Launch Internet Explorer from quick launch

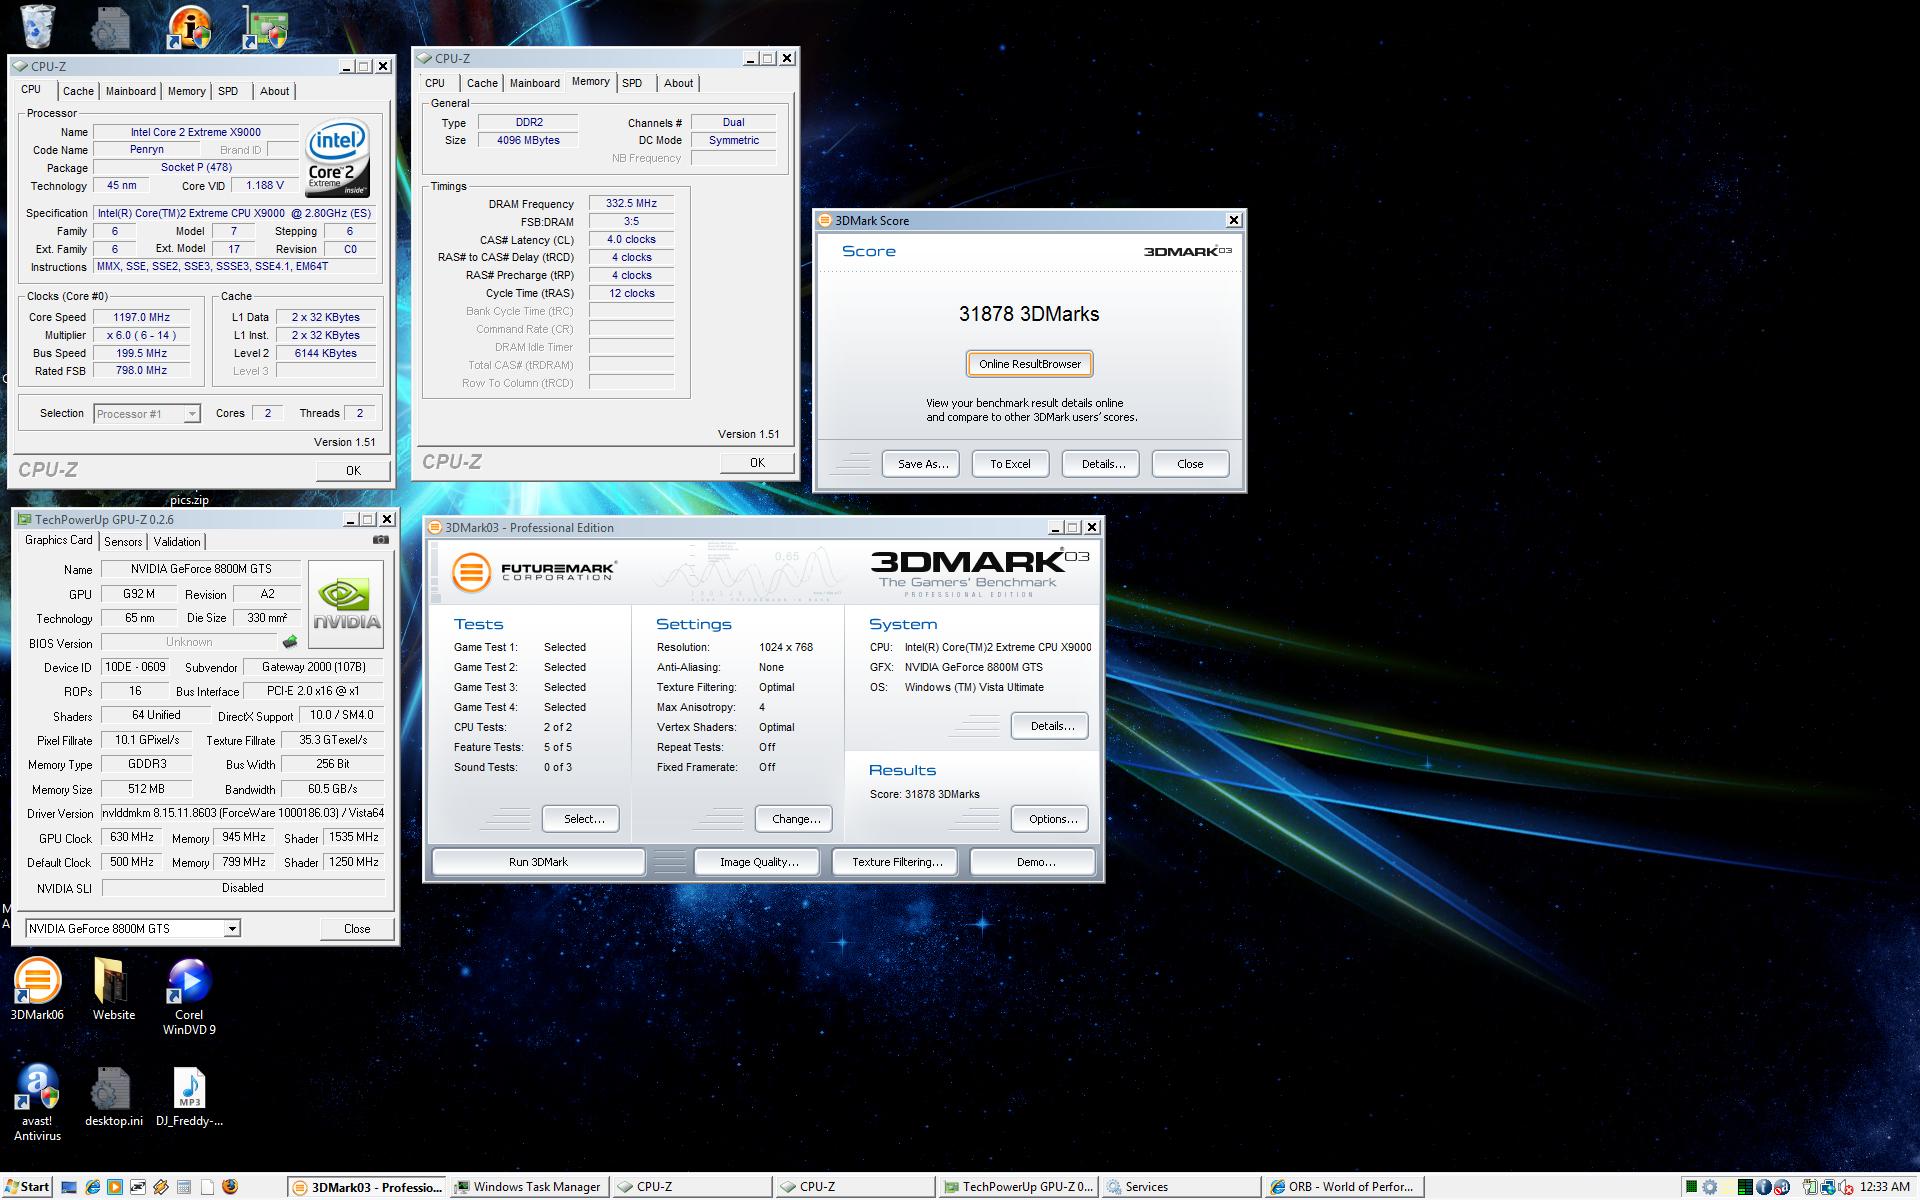[x=93, y=1187]
